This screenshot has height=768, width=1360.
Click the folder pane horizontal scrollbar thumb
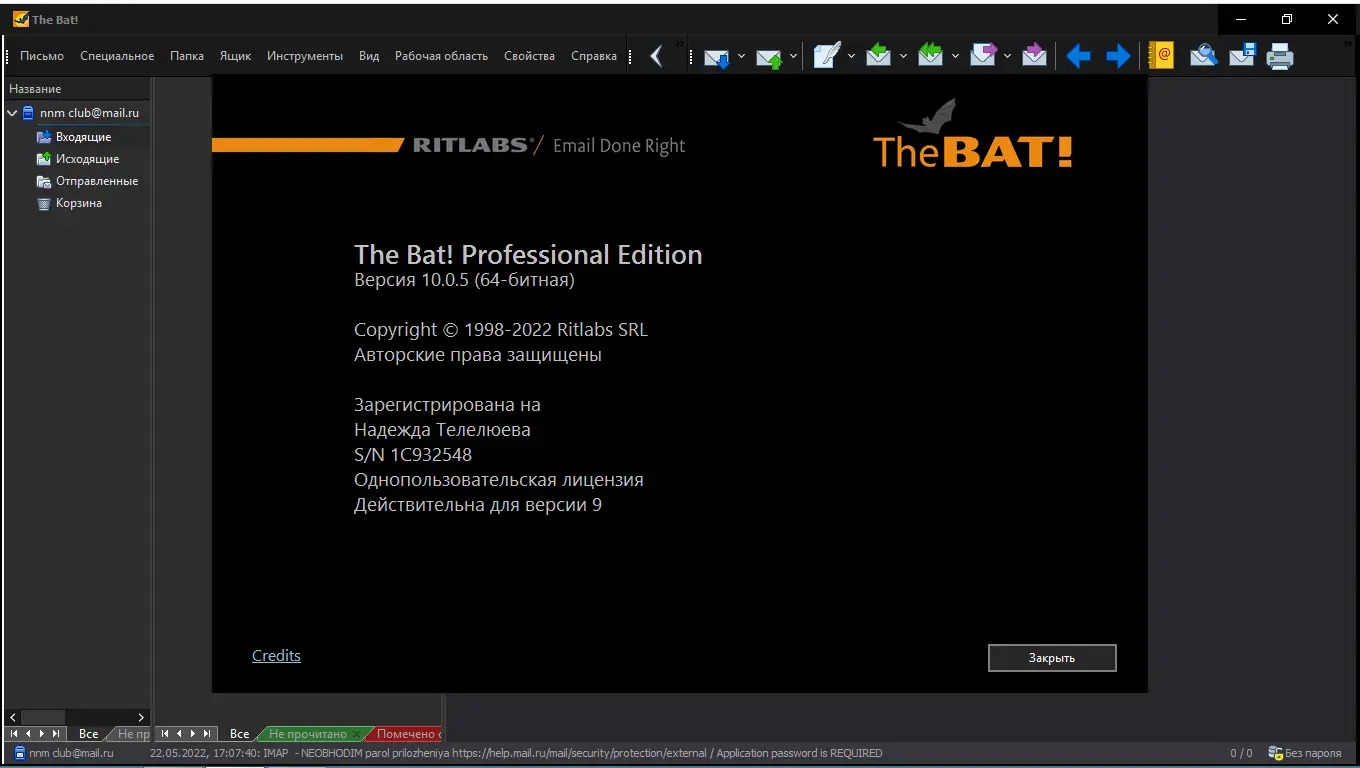pos(43,717)
